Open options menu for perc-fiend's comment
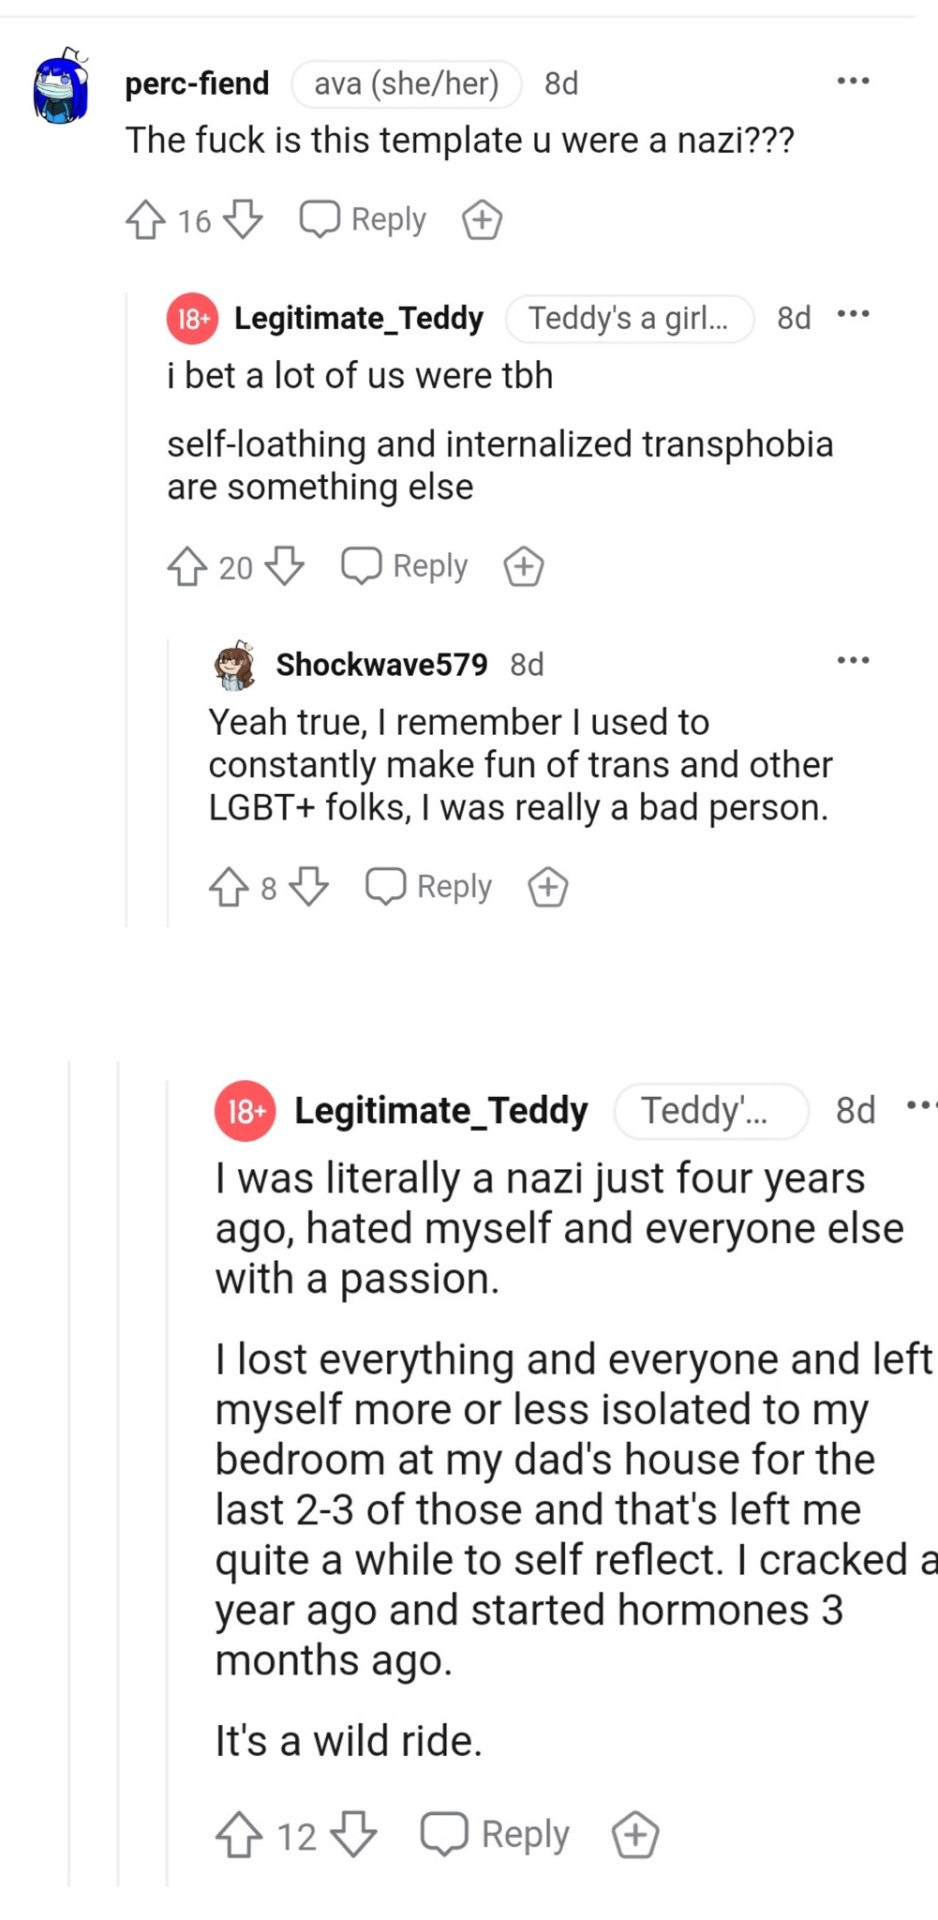Image resolution: width=938 pixels, height=1920 pixels. [x=853, y=81]
